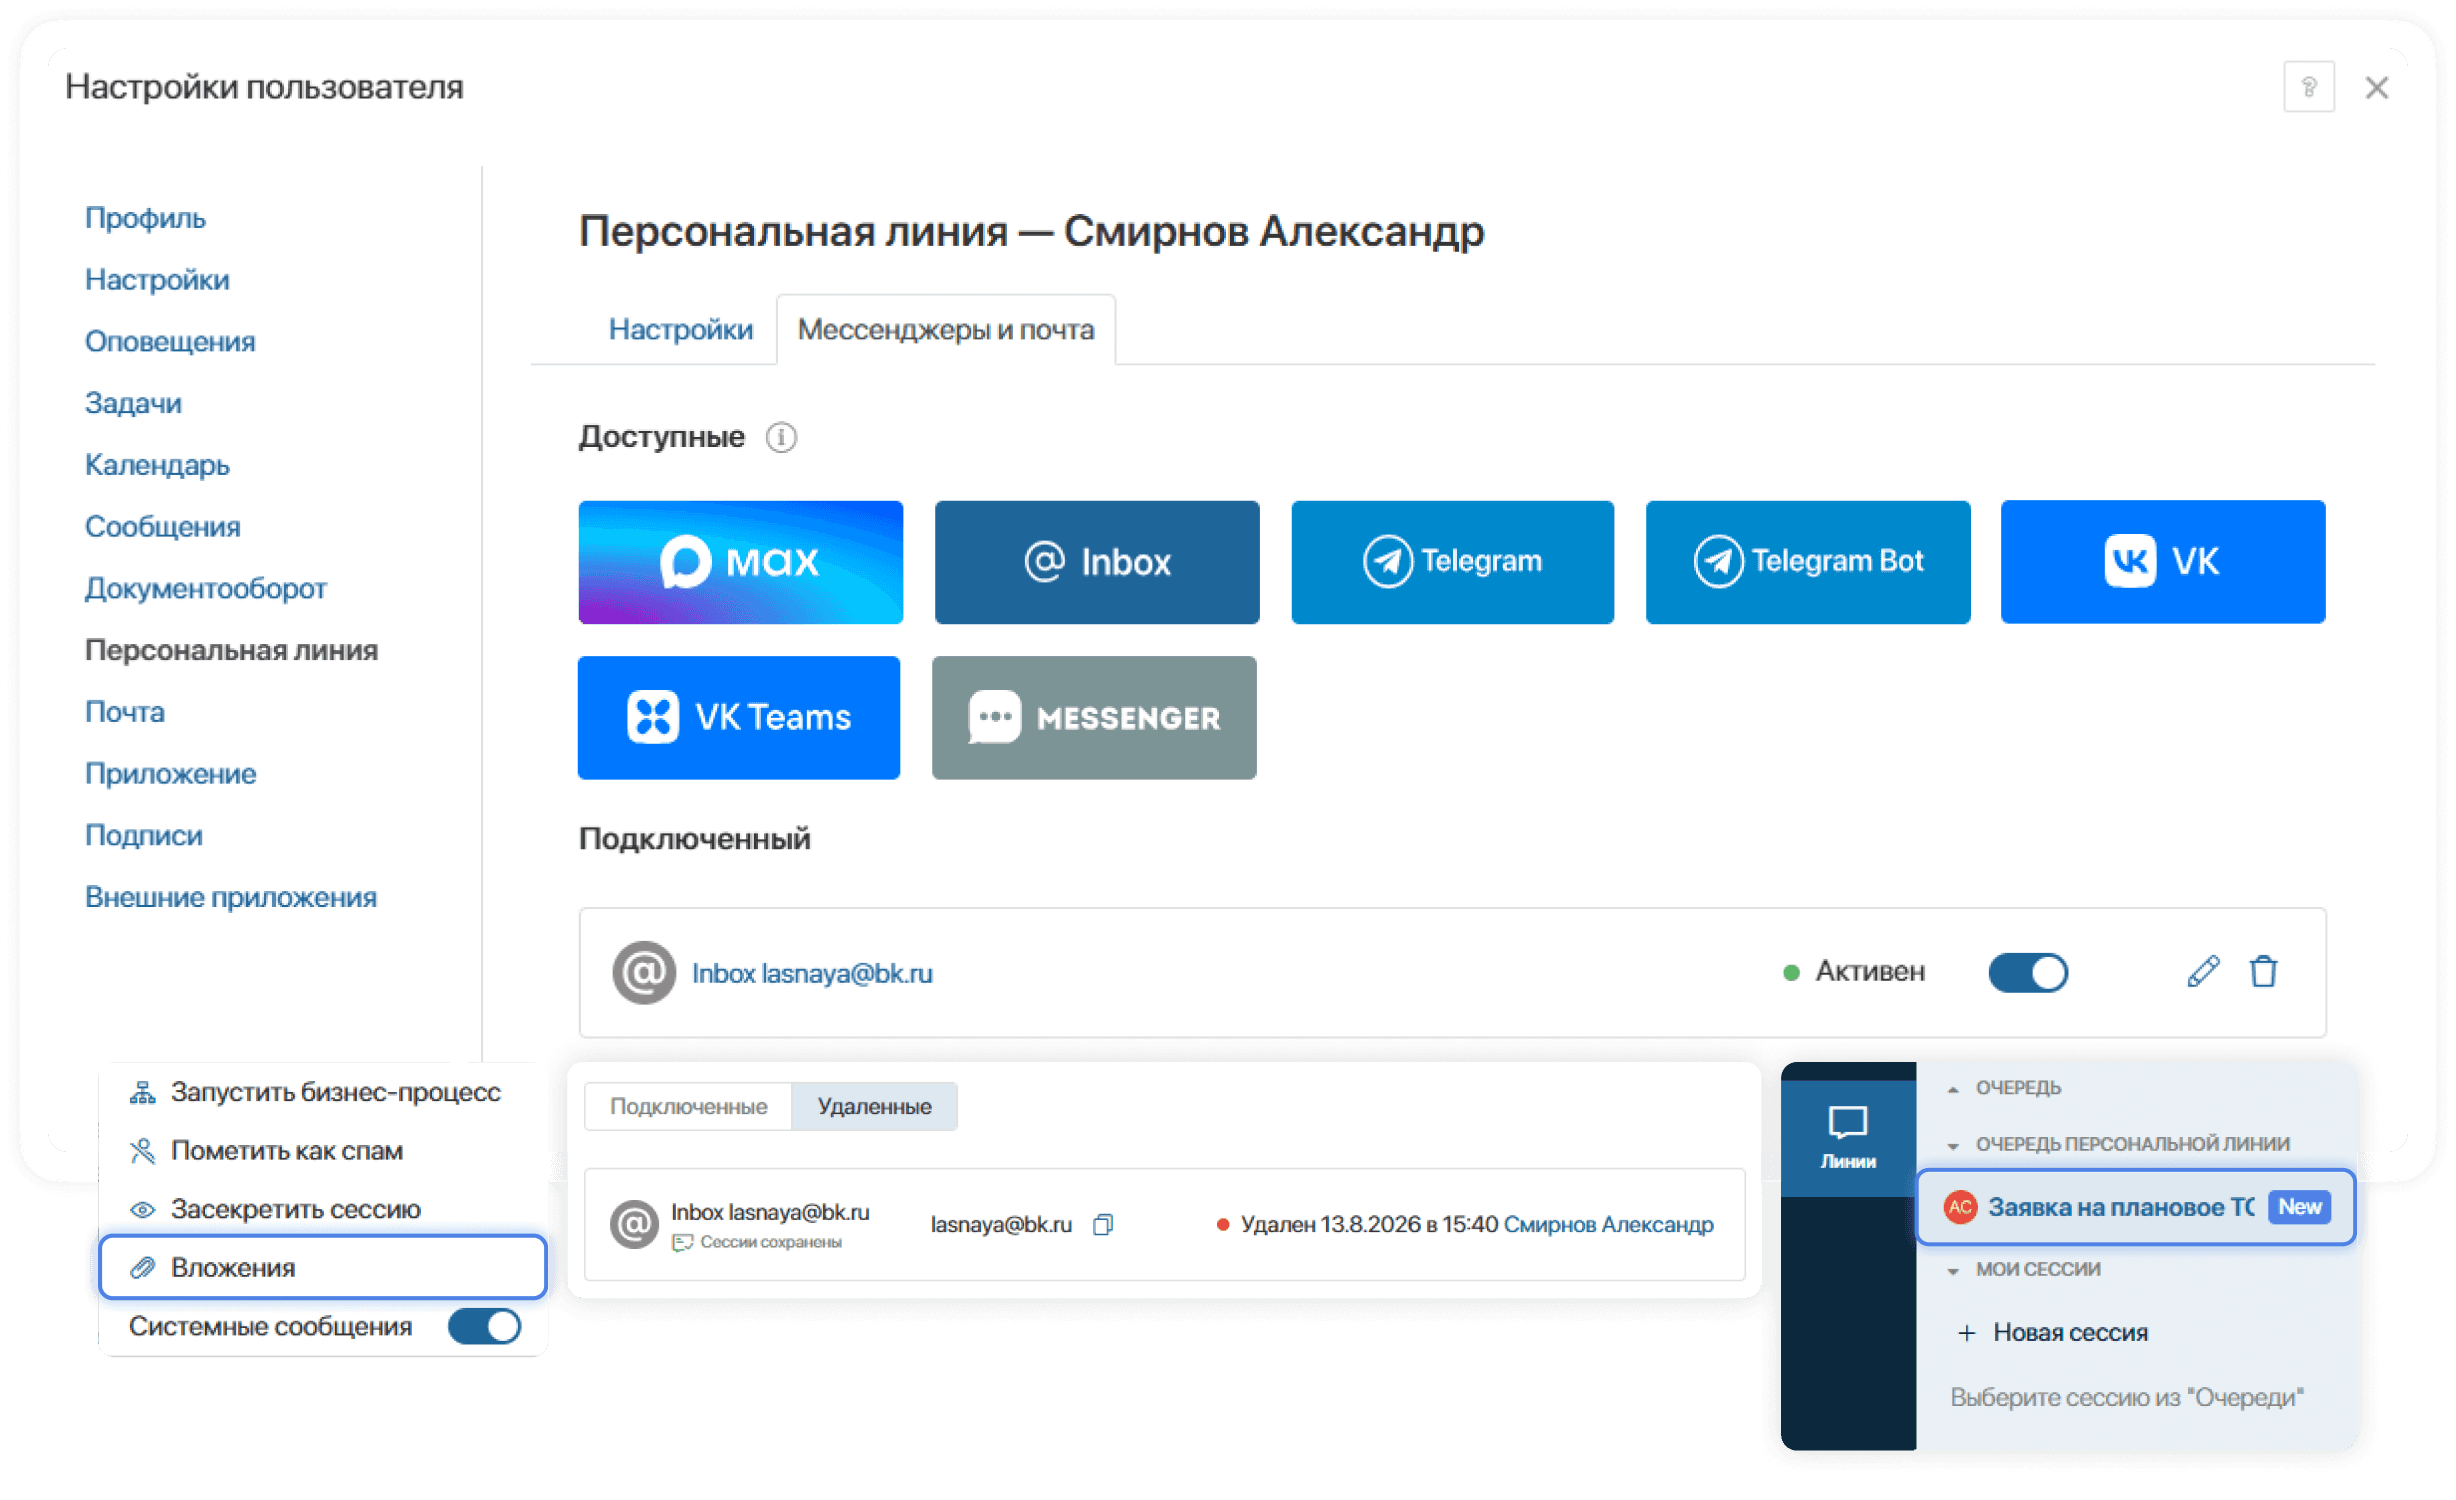This screenshot has width=2456, height=1500.
Task: Toggle the Активен switch off
Action: pyautogui.click(x=2028, y=972)
